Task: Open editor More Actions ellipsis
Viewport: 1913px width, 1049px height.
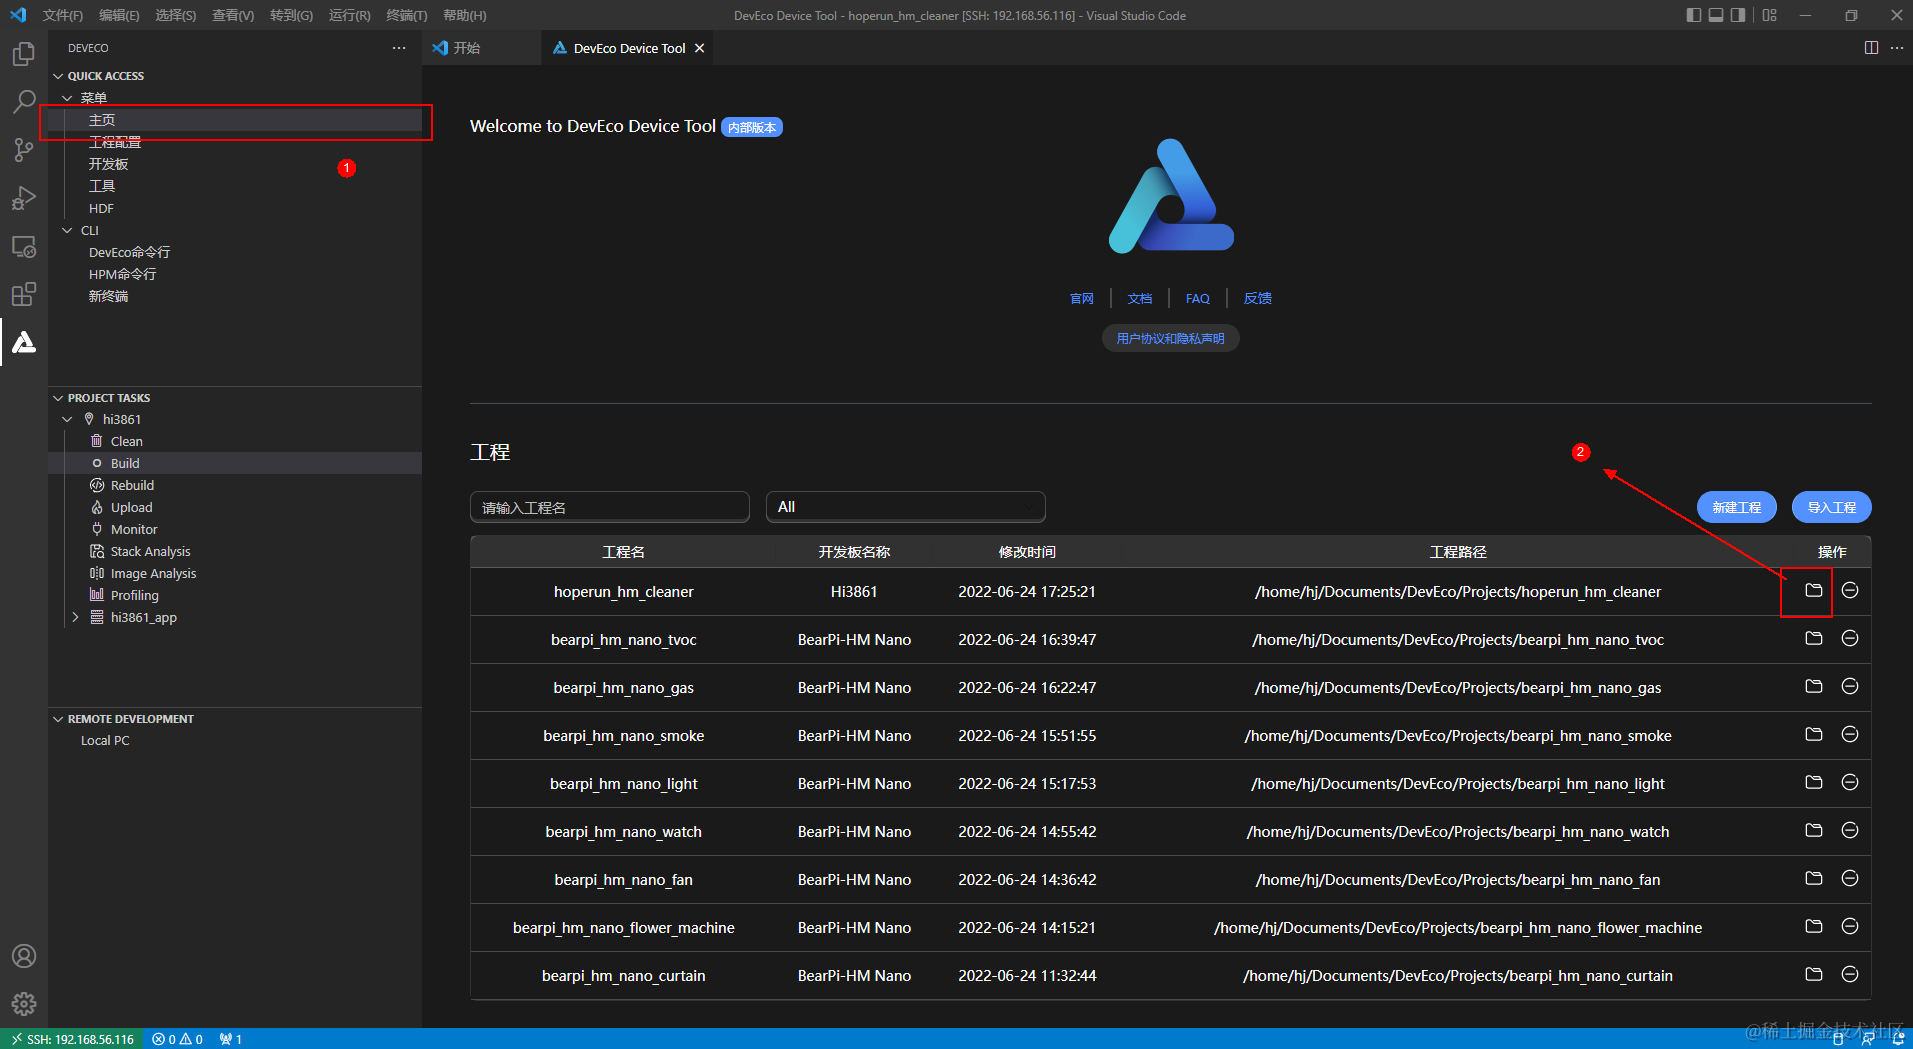Action: tap(1897, 48)
